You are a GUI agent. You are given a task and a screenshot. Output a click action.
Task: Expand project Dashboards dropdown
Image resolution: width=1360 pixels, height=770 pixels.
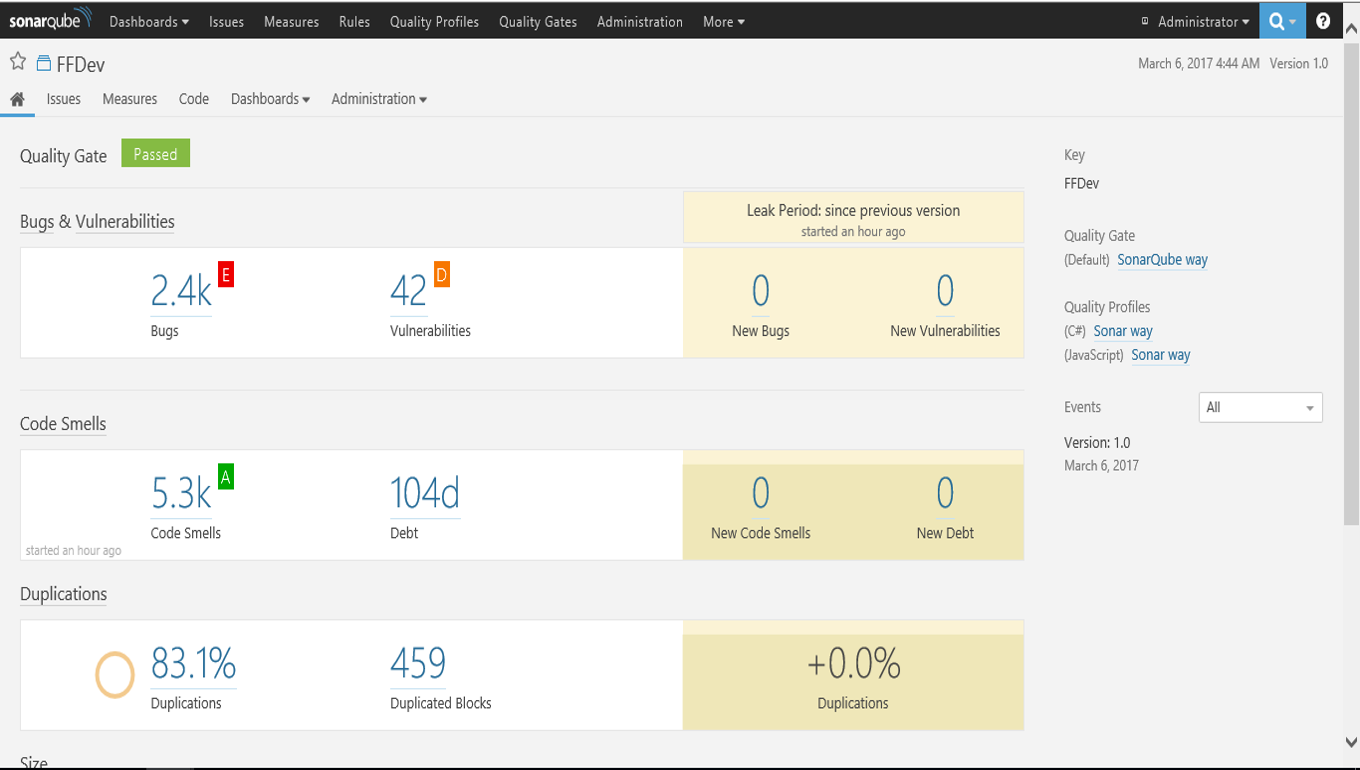tap(270, 99)
